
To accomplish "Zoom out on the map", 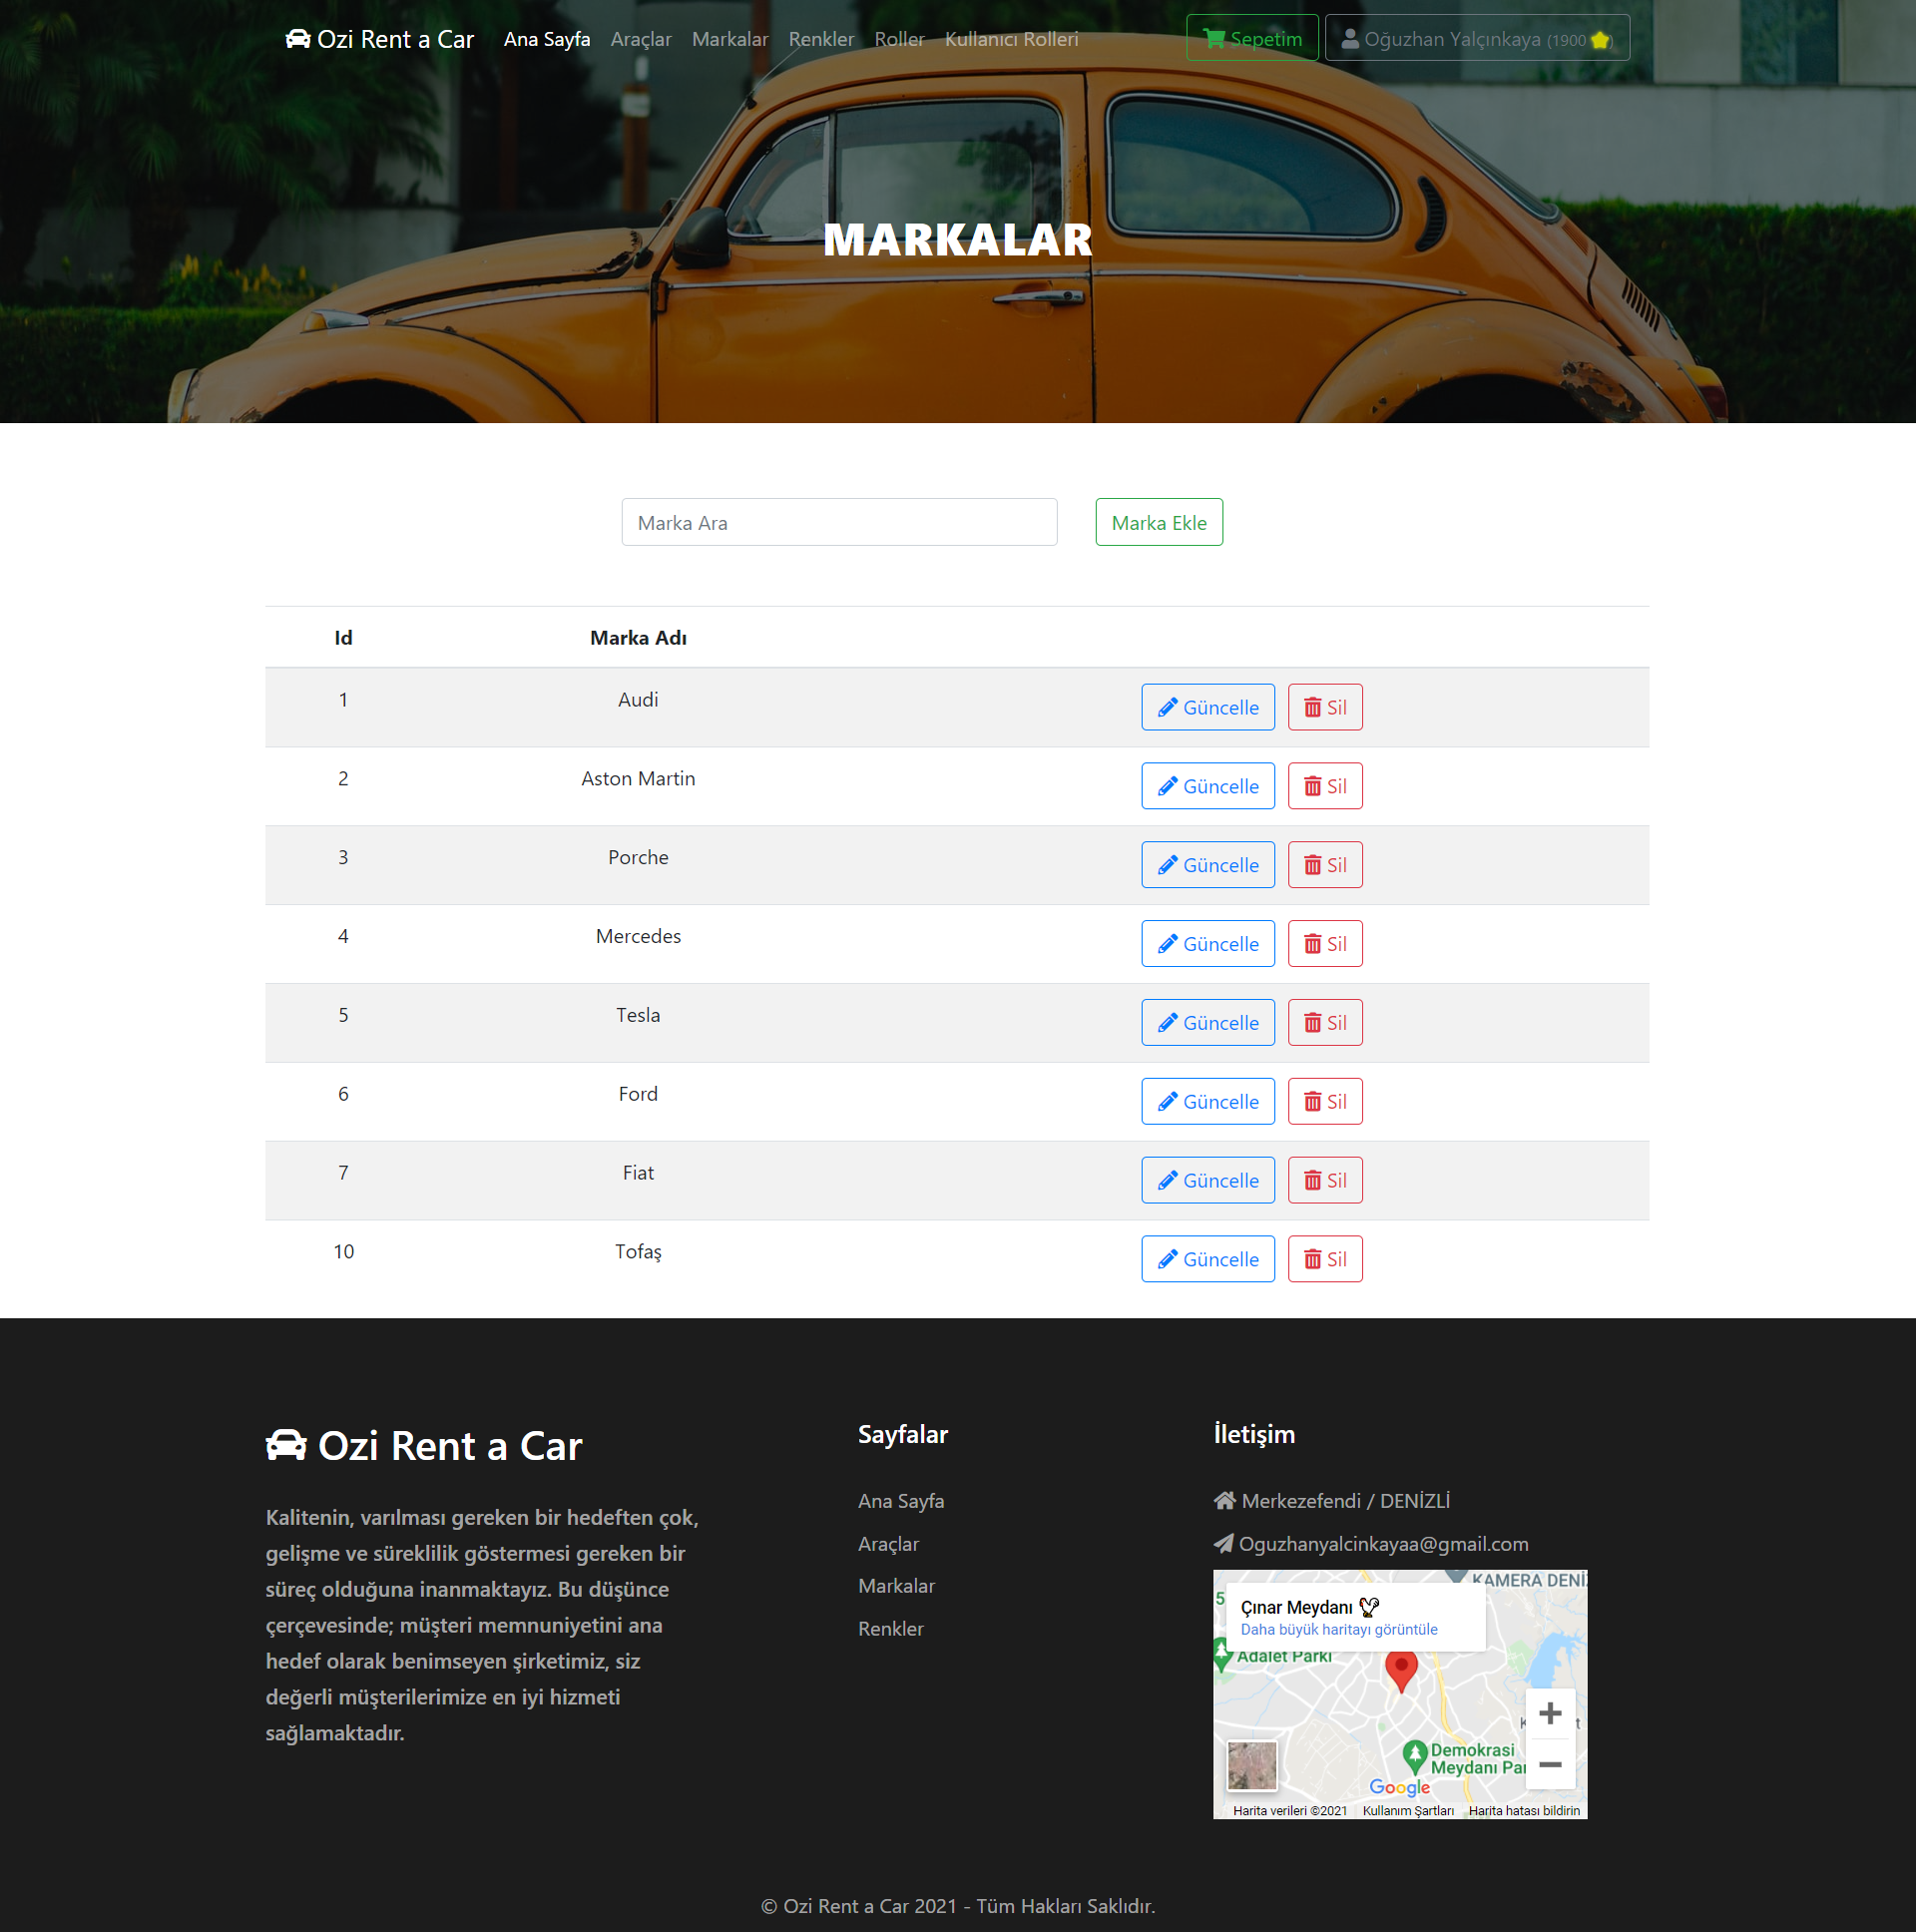I will coord(1549,1765).
